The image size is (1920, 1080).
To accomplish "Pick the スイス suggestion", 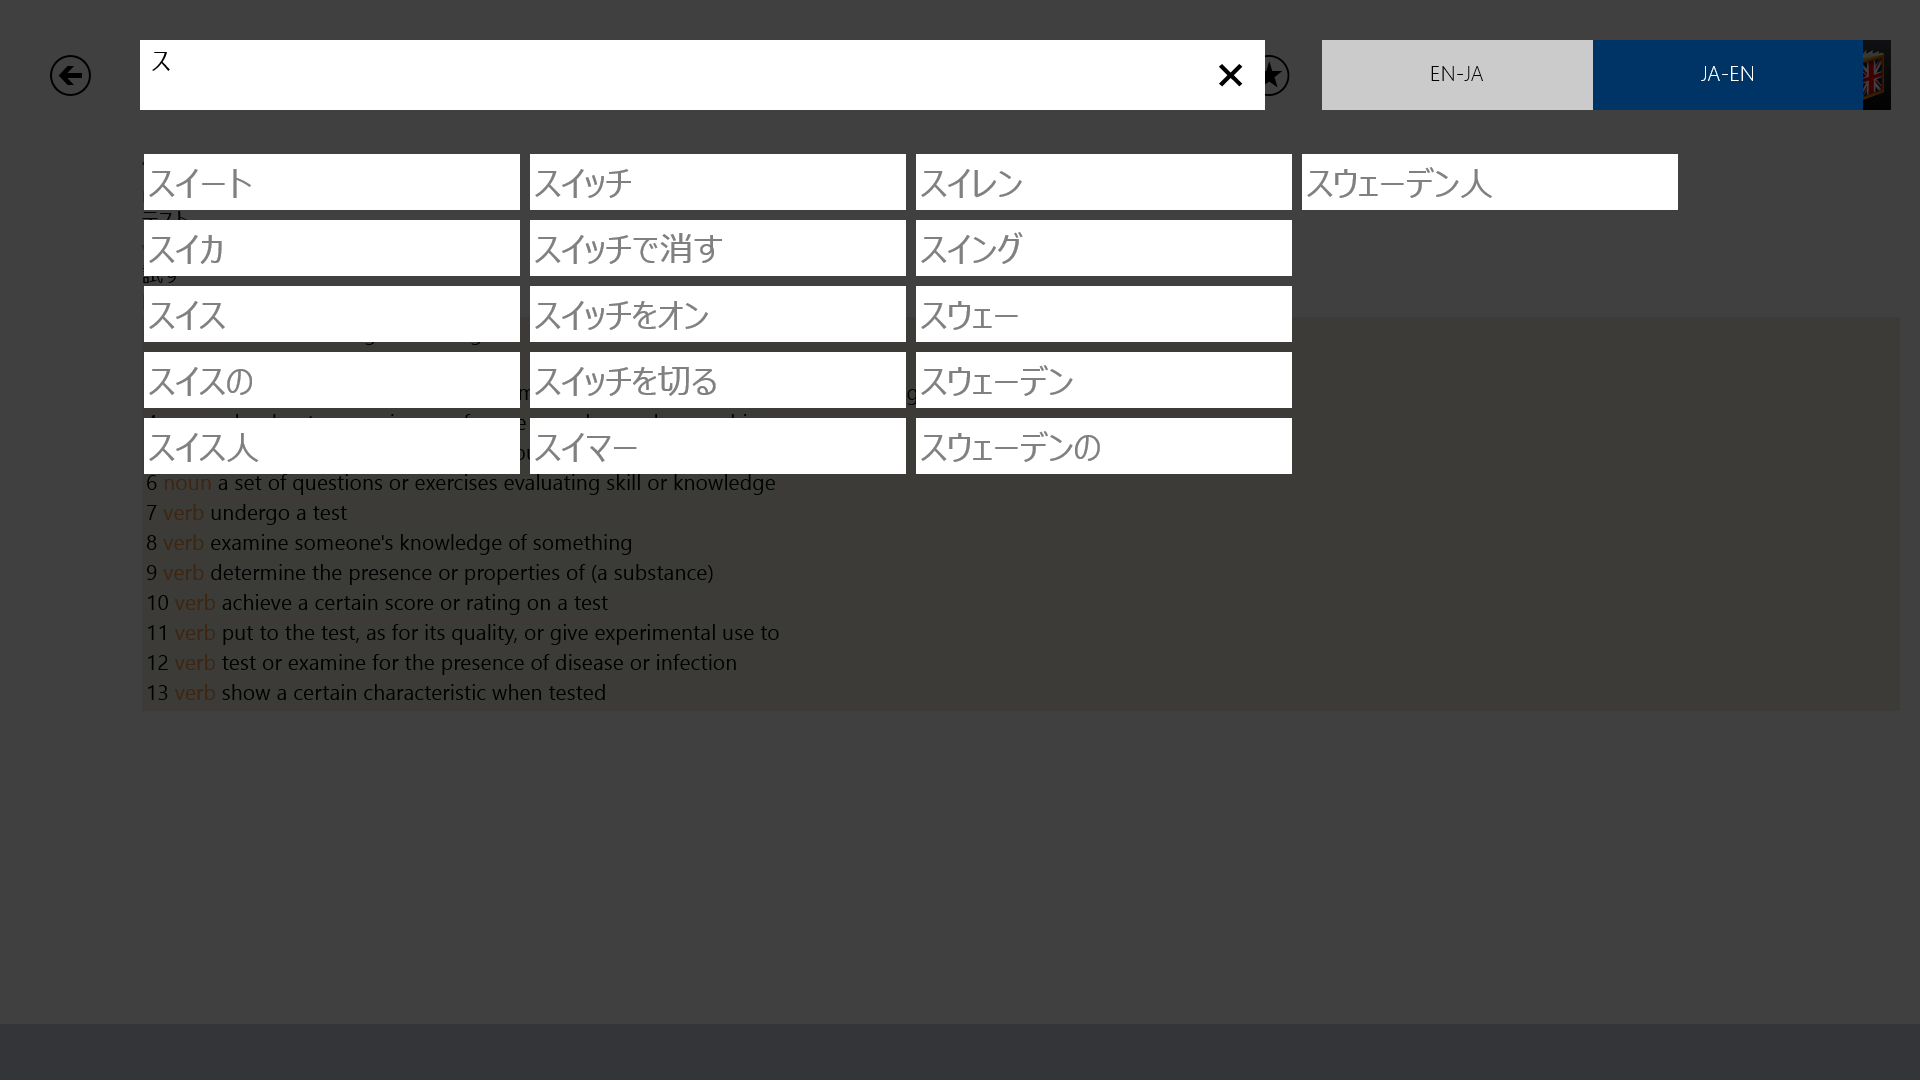I will pos(331,314).
